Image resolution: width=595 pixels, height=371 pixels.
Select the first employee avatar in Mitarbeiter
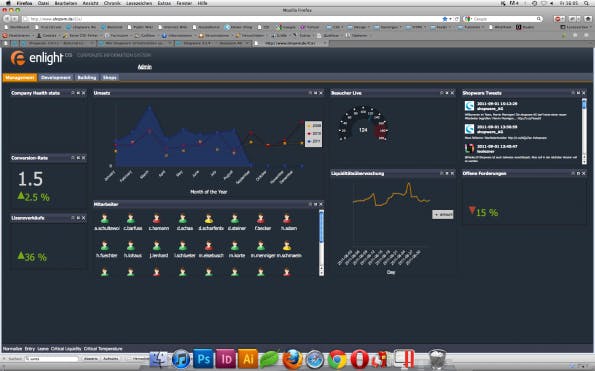105,219
